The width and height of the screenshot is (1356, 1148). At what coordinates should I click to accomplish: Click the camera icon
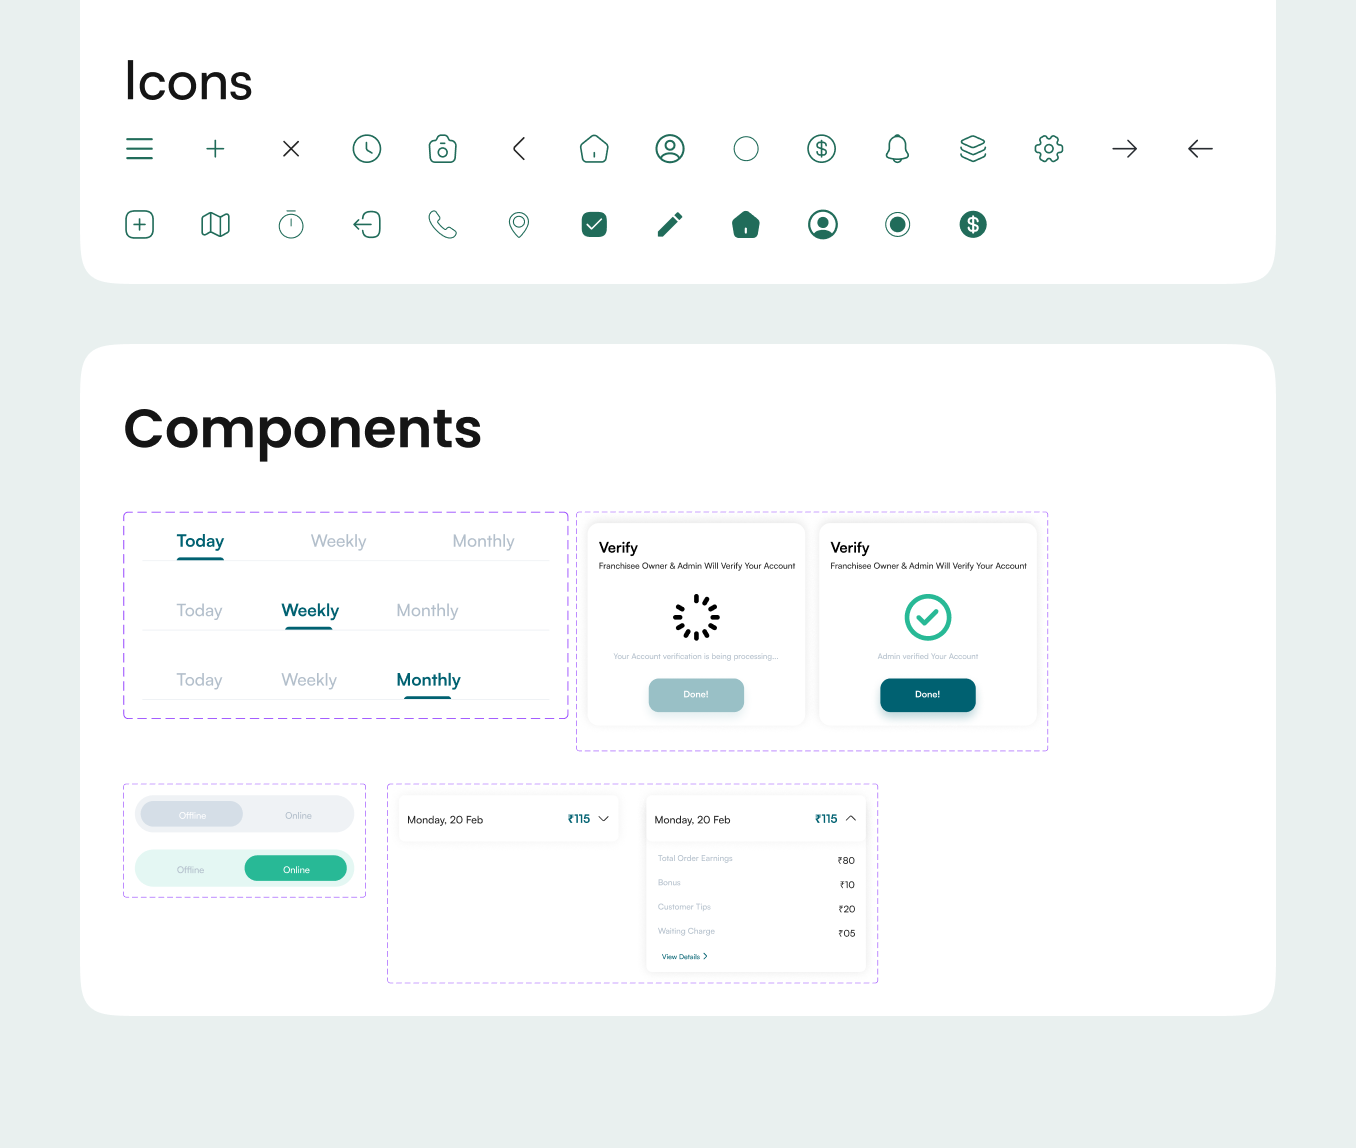442,149
